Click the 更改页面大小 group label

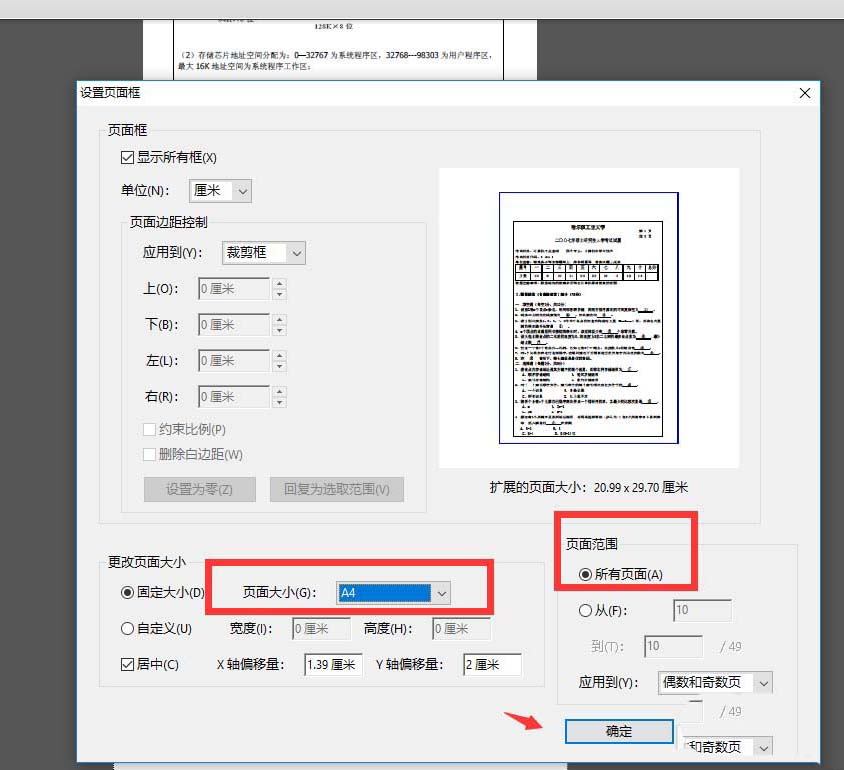[147, 562]
